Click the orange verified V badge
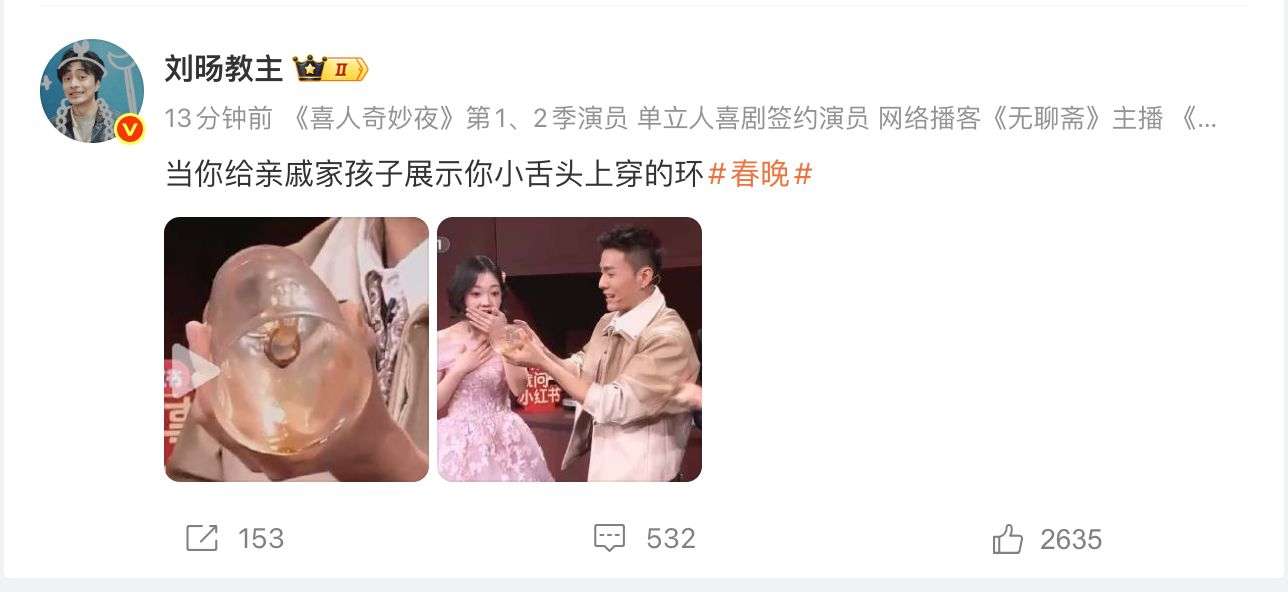 point(129,129)
